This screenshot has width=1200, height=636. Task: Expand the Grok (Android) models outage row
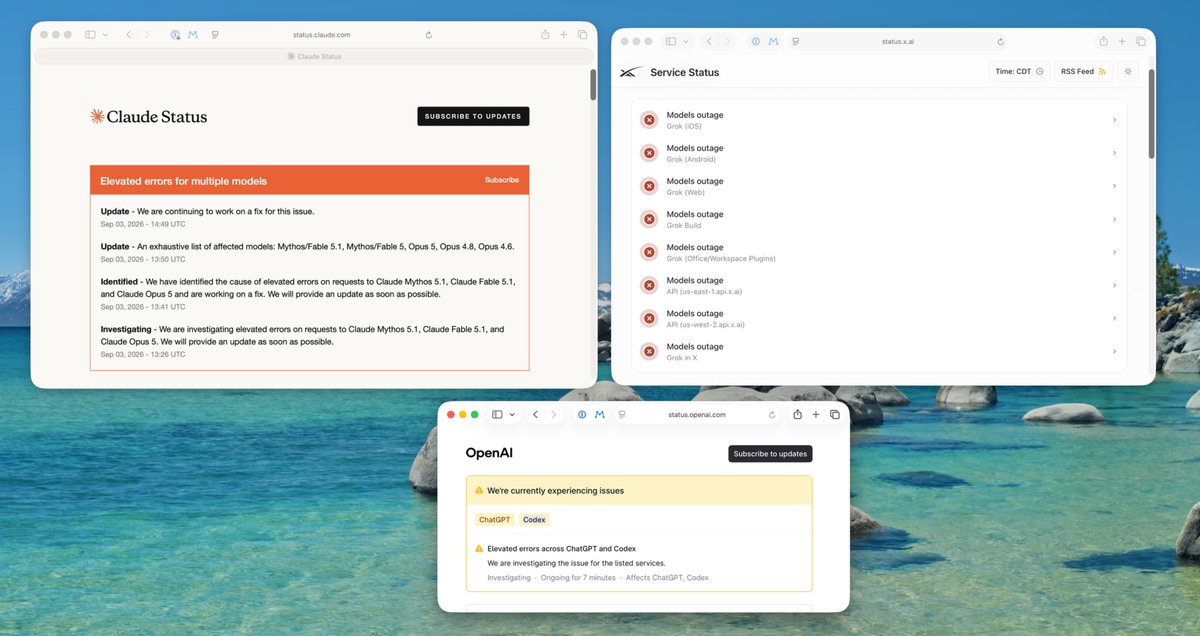coord(879,153)
